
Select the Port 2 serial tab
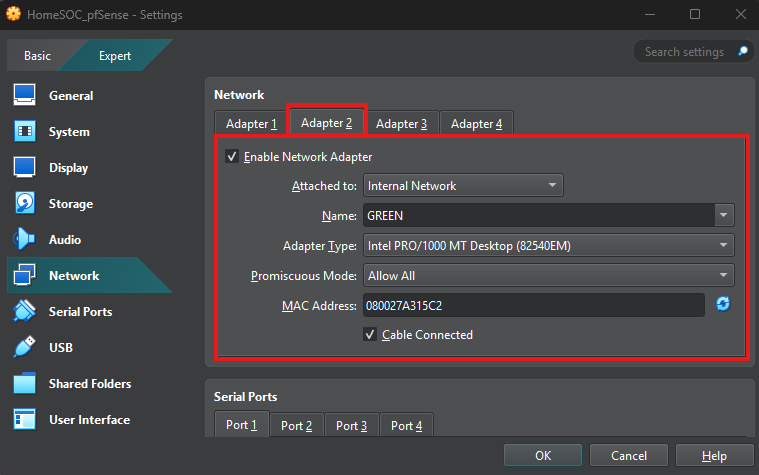pyautogui.click(x=296, y=426)
